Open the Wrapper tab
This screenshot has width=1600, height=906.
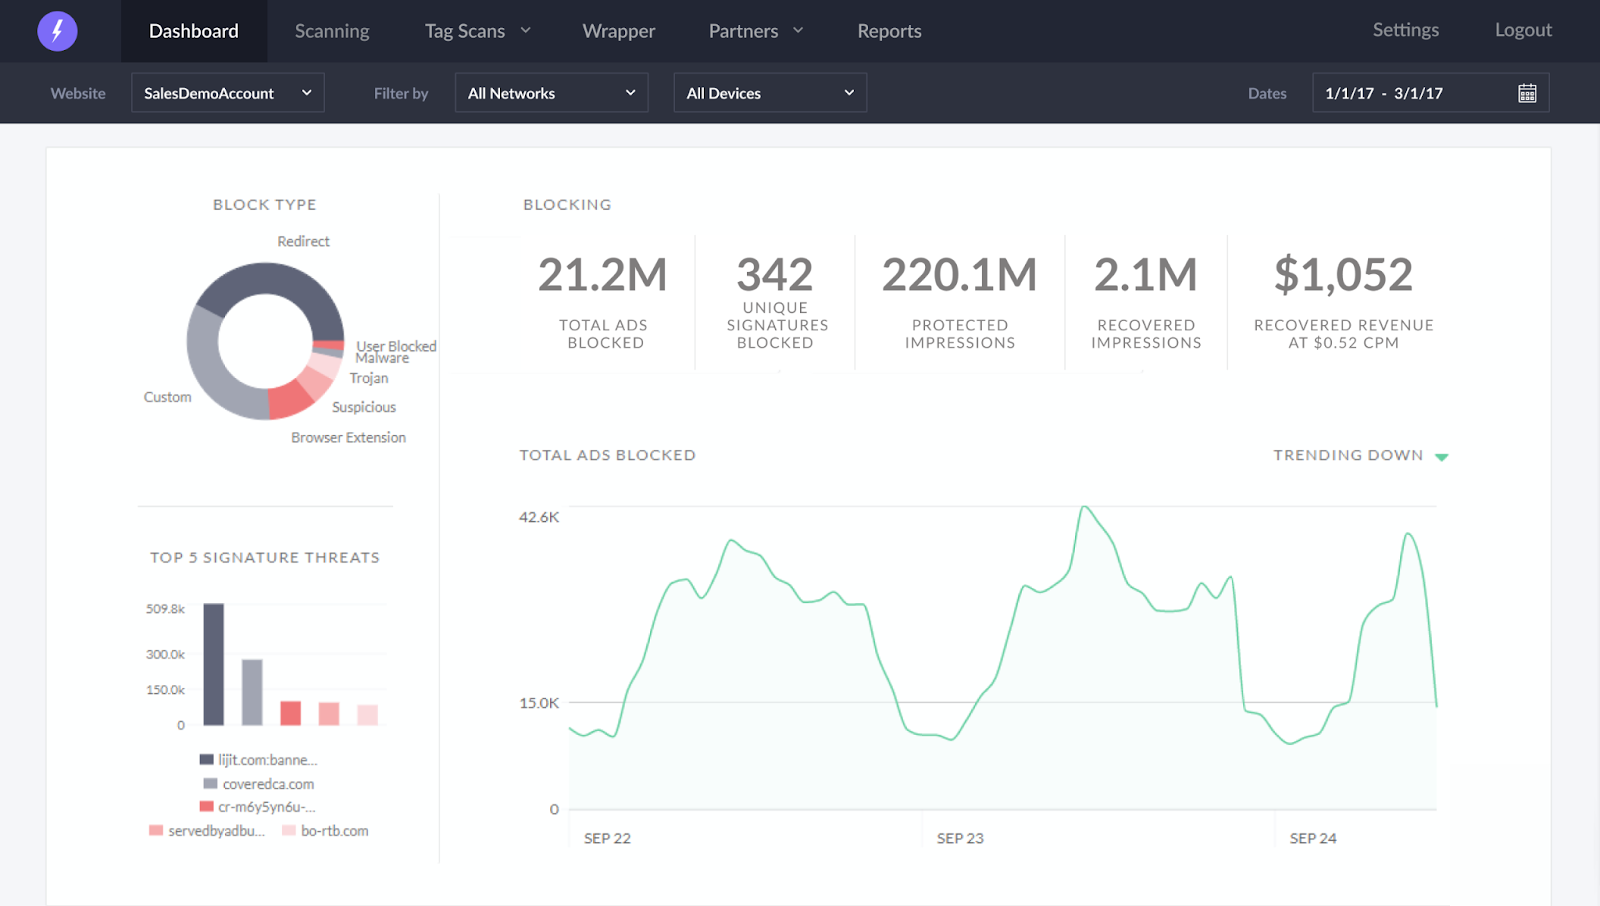tap(619, 31)
